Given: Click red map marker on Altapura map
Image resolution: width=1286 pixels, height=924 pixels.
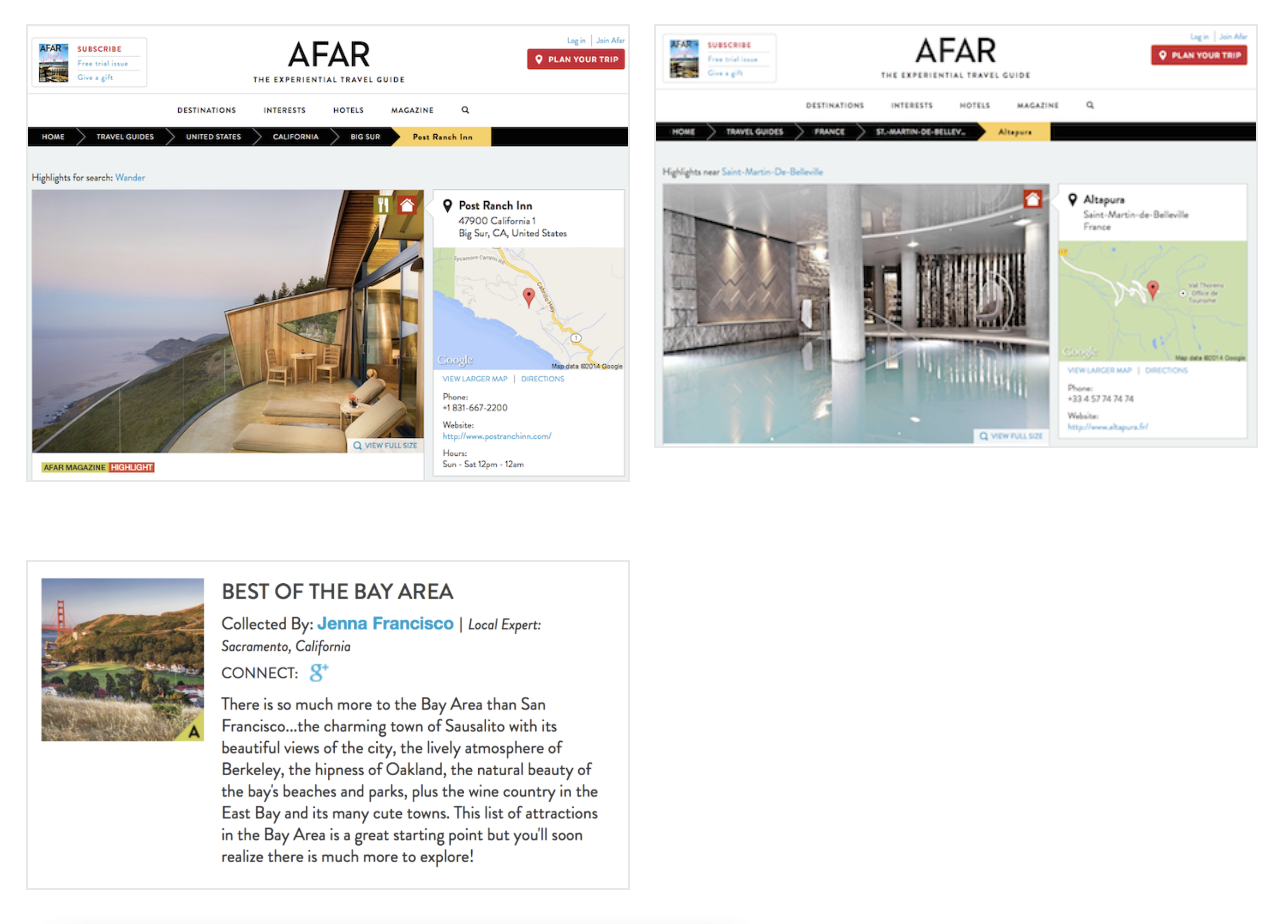Looking at the screenshot, I should pyautogui.click(x=1153, y=290).
